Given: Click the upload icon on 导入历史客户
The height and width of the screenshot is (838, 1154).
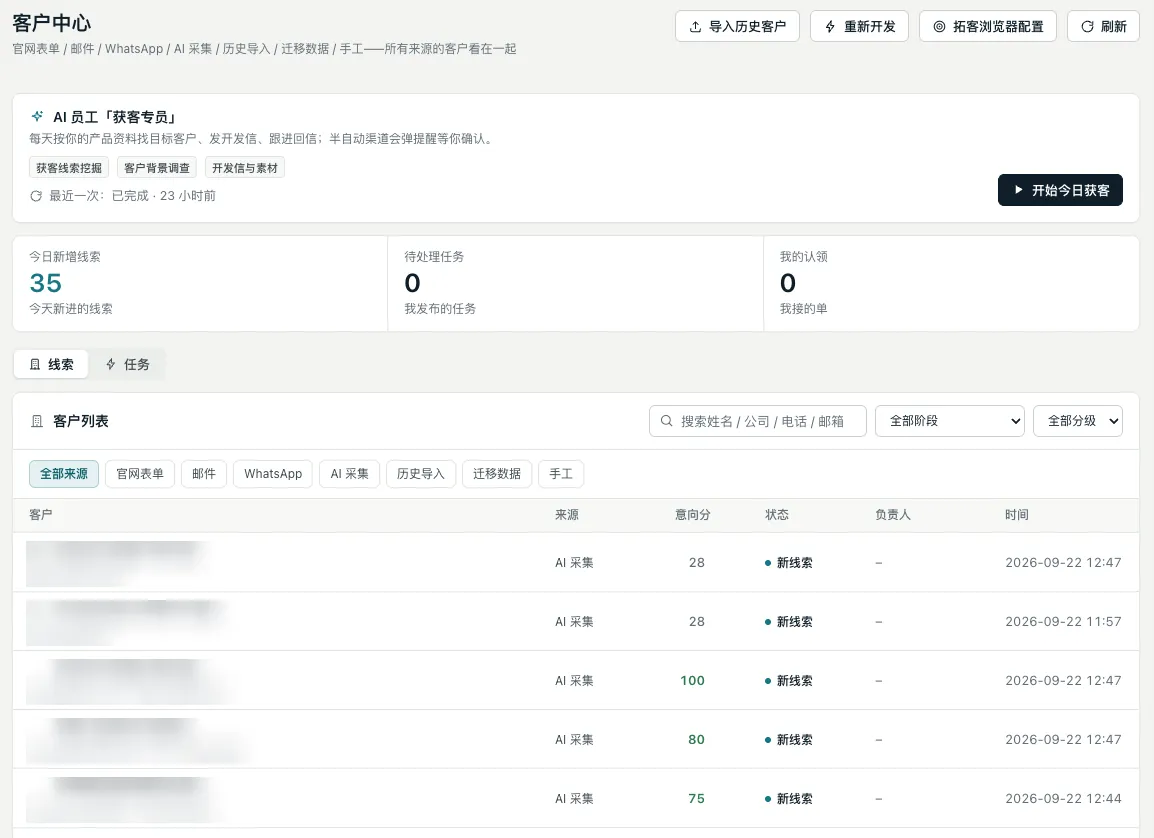Looking at the screenshot, I should tap(695, 26).
